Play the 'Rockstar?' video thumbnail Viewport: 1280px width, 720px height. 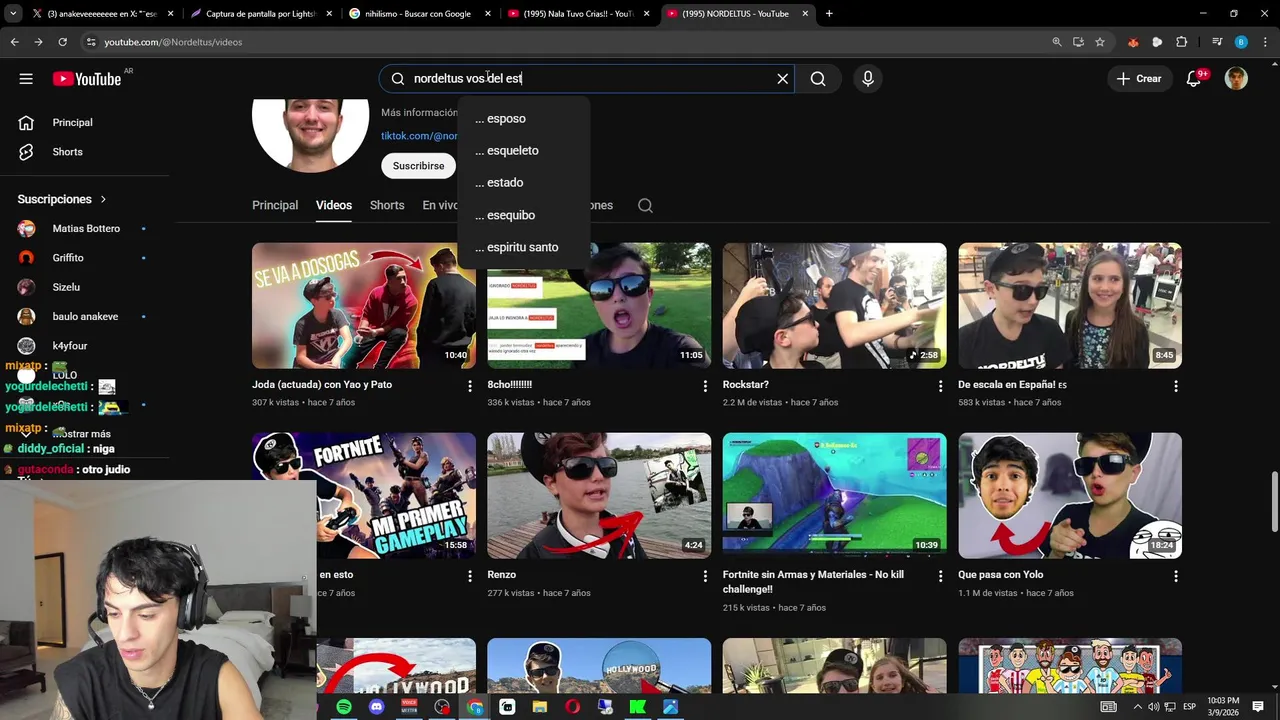(x=835, y=306)
